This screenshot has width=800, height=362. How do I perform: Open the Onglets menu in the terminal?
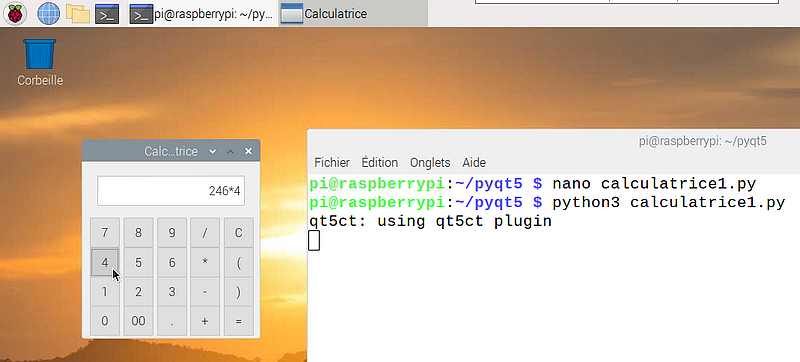[x=430, y=163]
